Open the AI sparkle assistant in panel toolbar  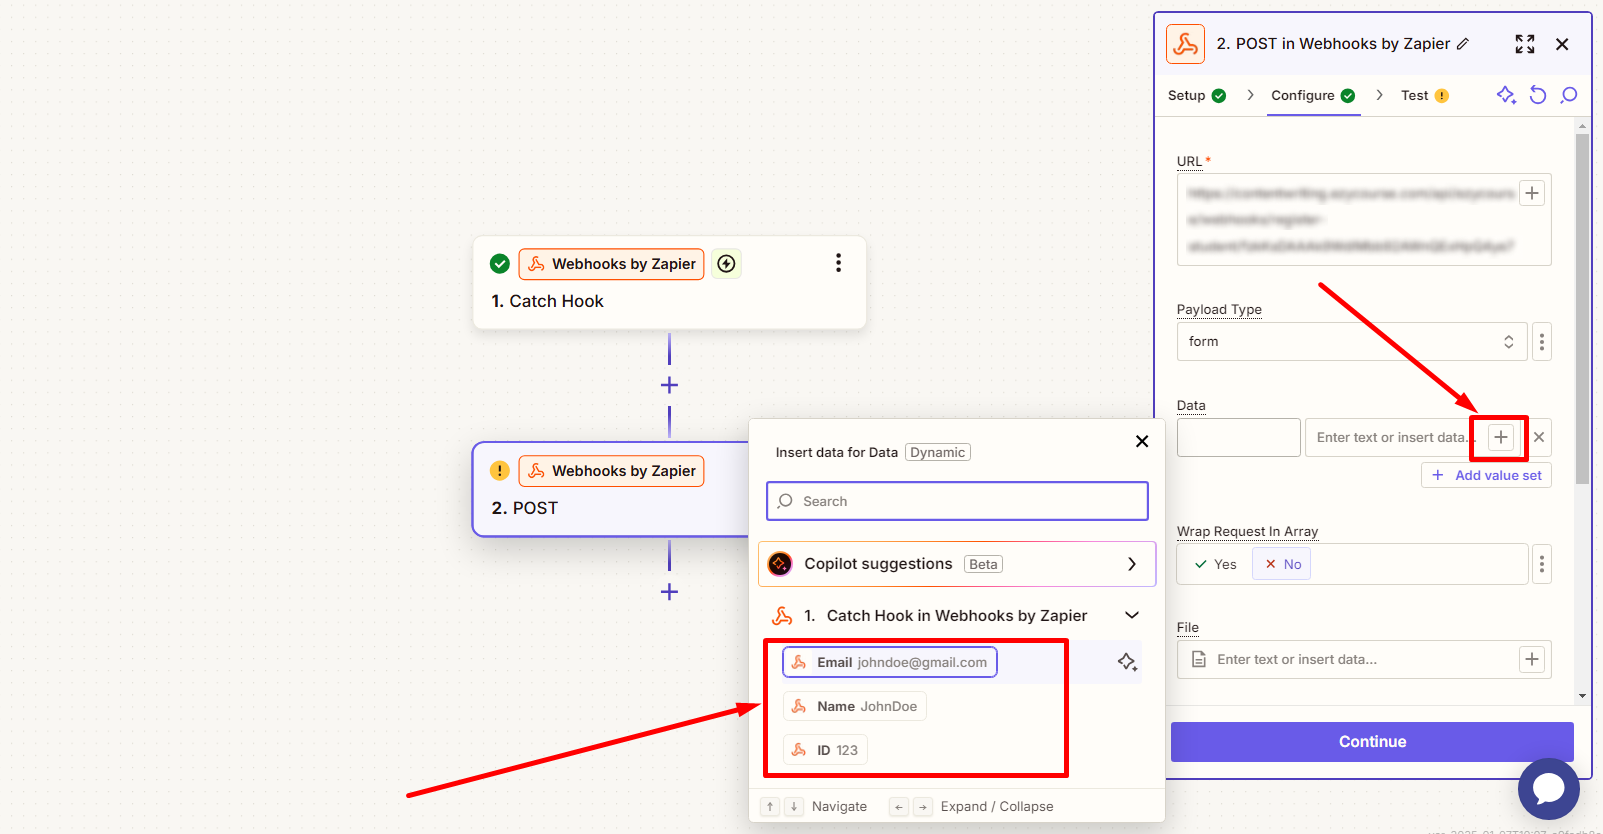click(x=1506, y=95)
